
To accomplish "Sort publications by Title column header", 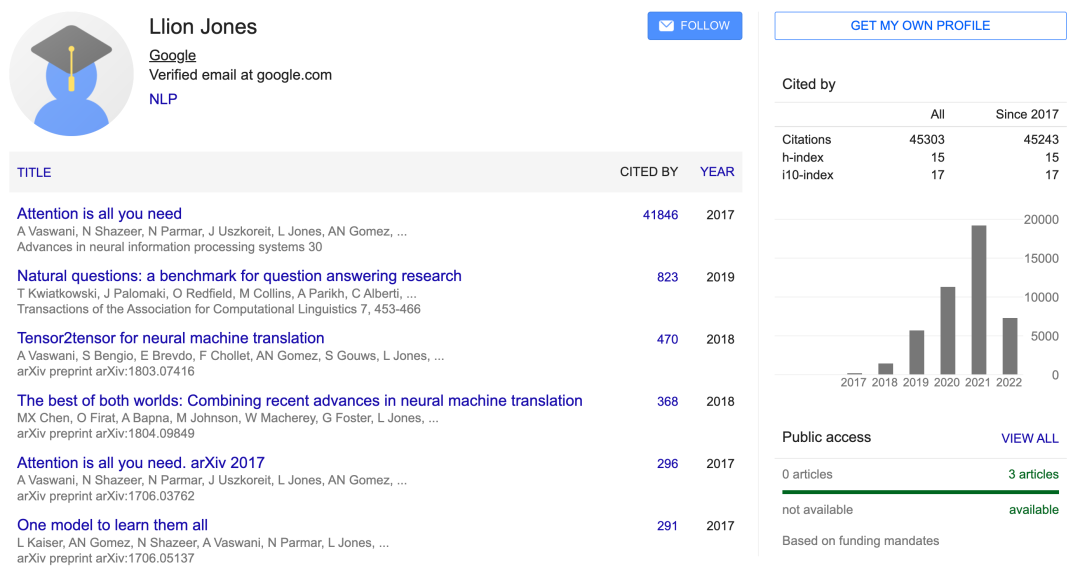I will click(x=34, y=172).
